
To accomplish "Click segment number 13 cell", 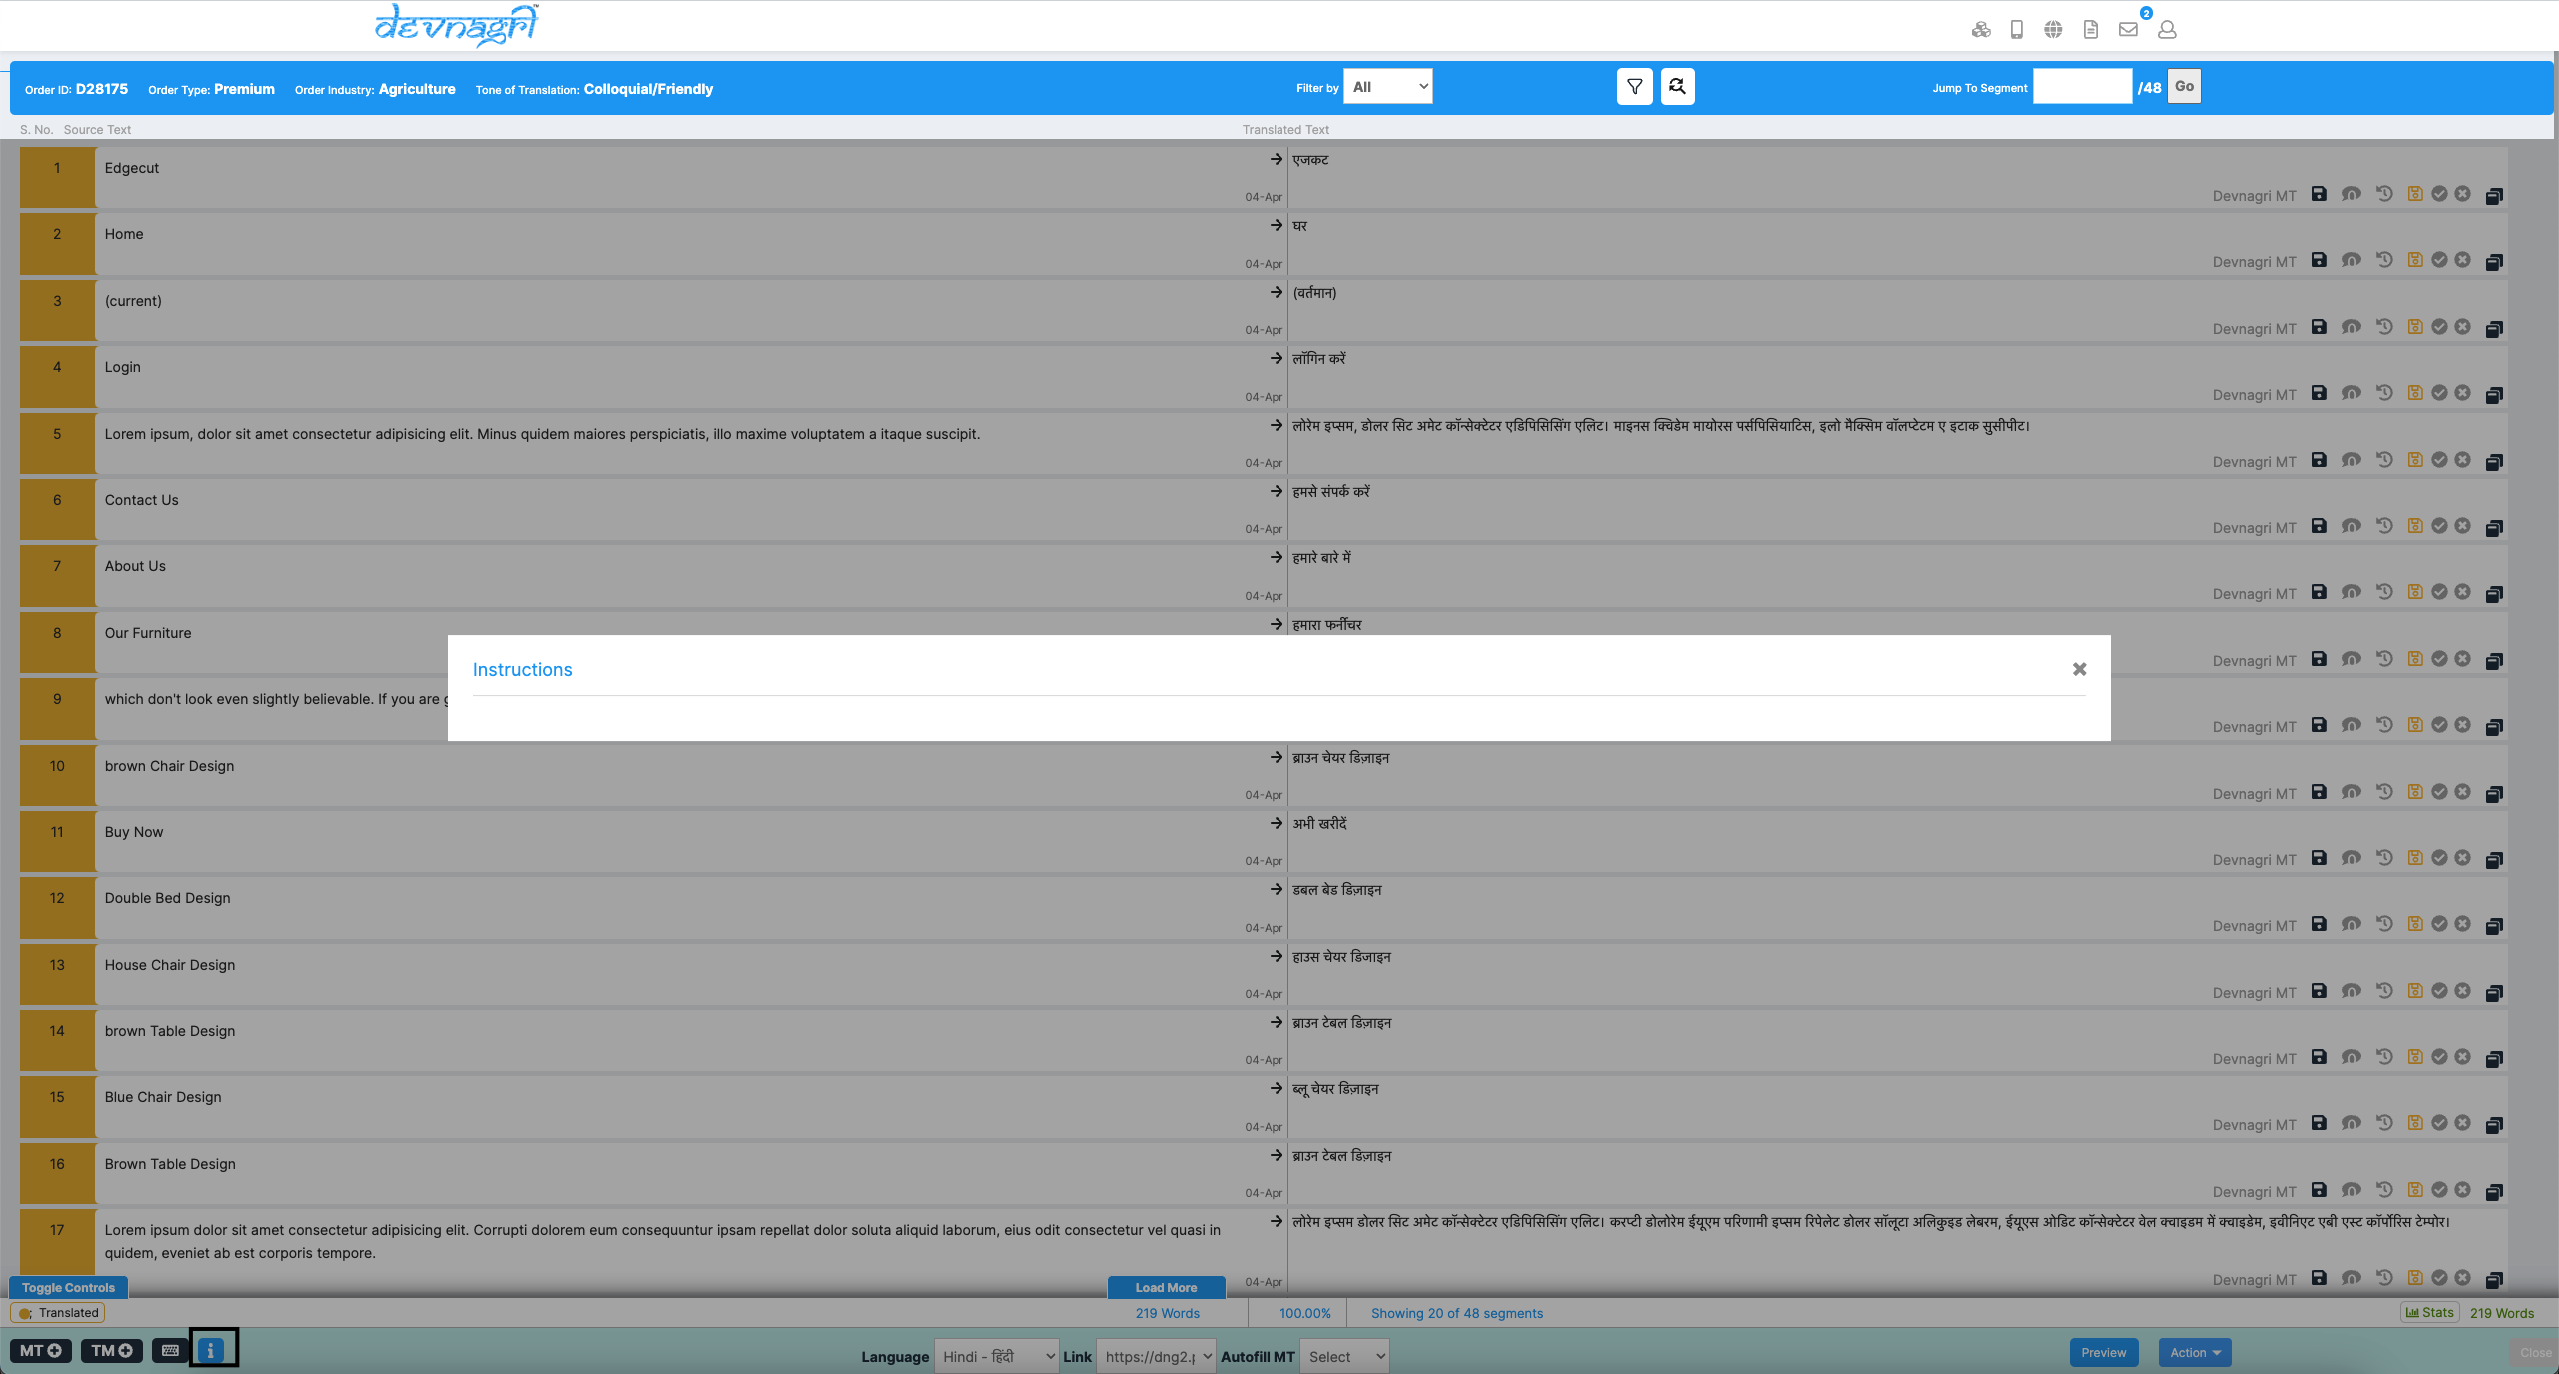I will (x=57, y=974).
